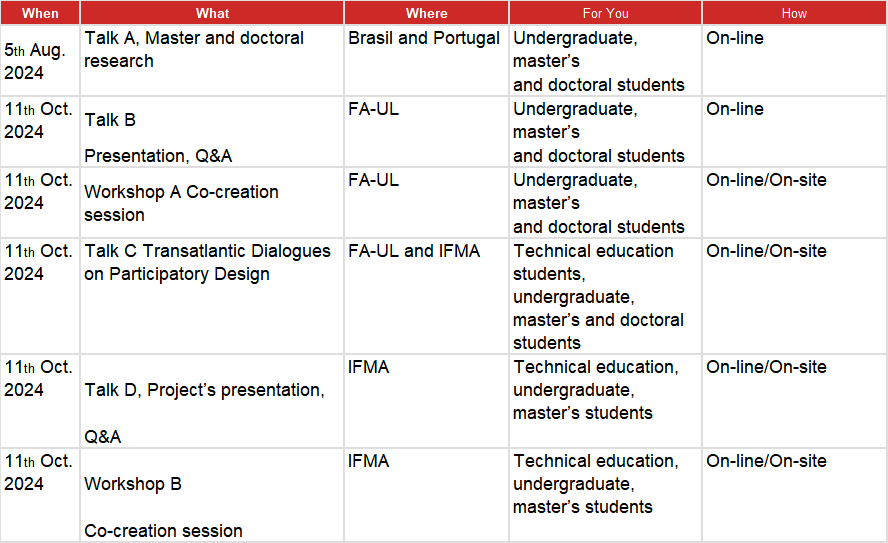888x543 pixels.
Task: Select 'Talk A, Master and doctoral research' cell
Action: tap(212, 61)
